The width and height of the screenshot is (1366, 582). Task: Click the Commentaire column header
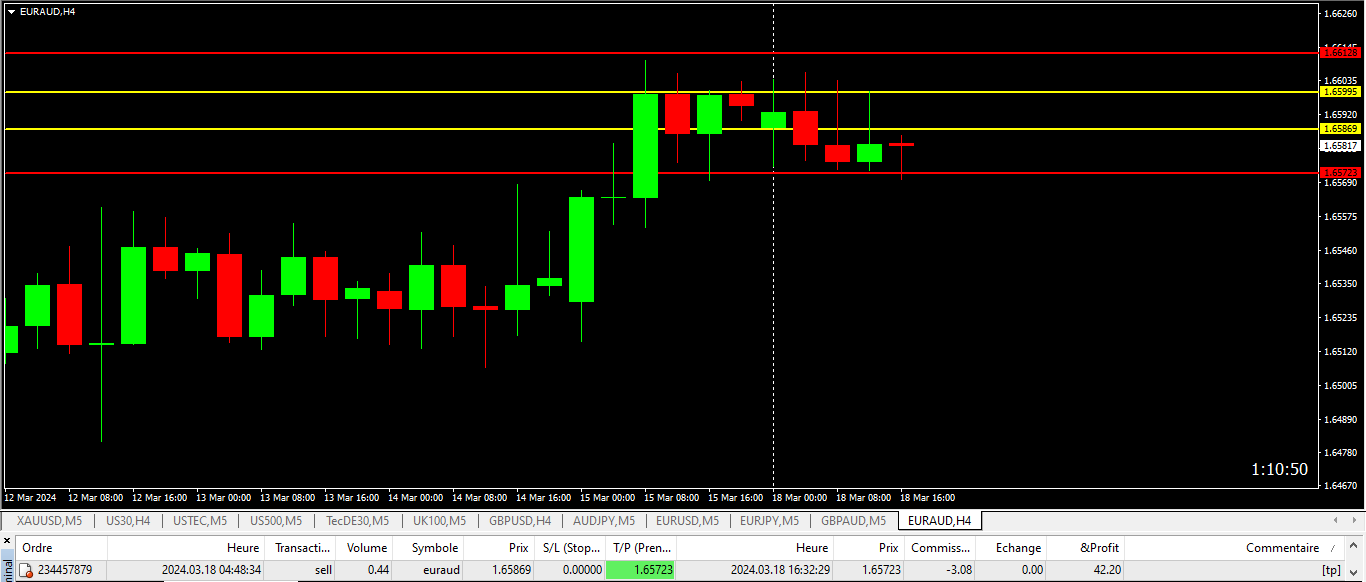[1234, 548]
